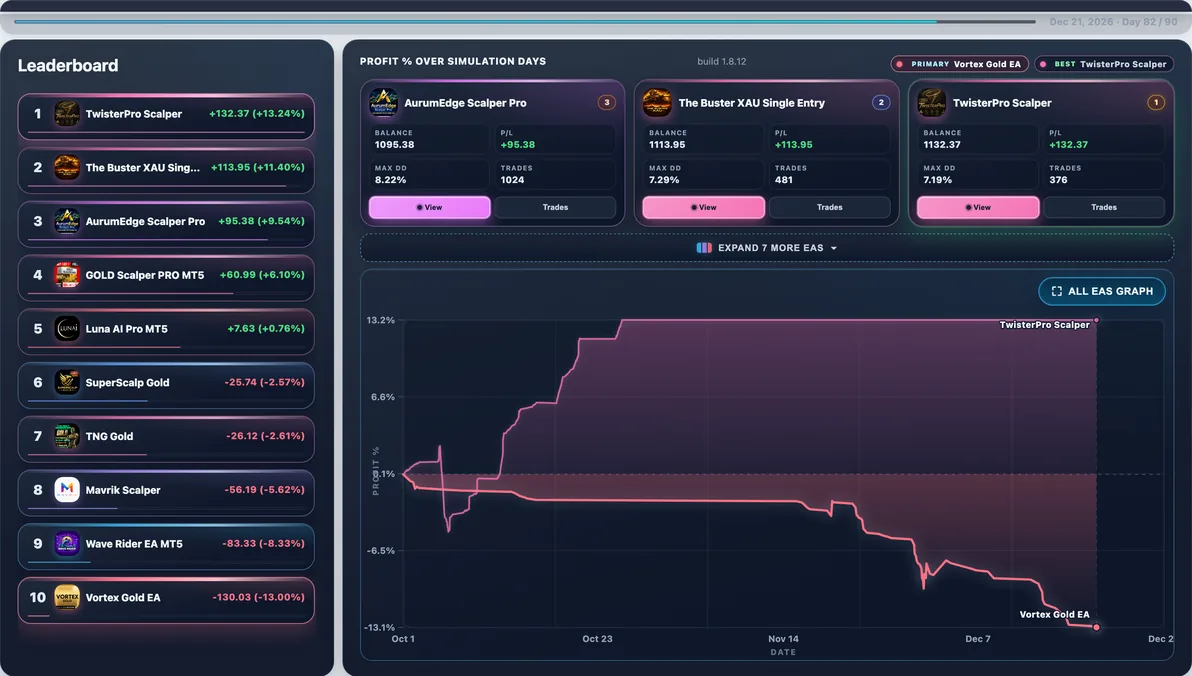Click the Oct 23 date axis label
Screen dimensions: 1192x676
598,639
